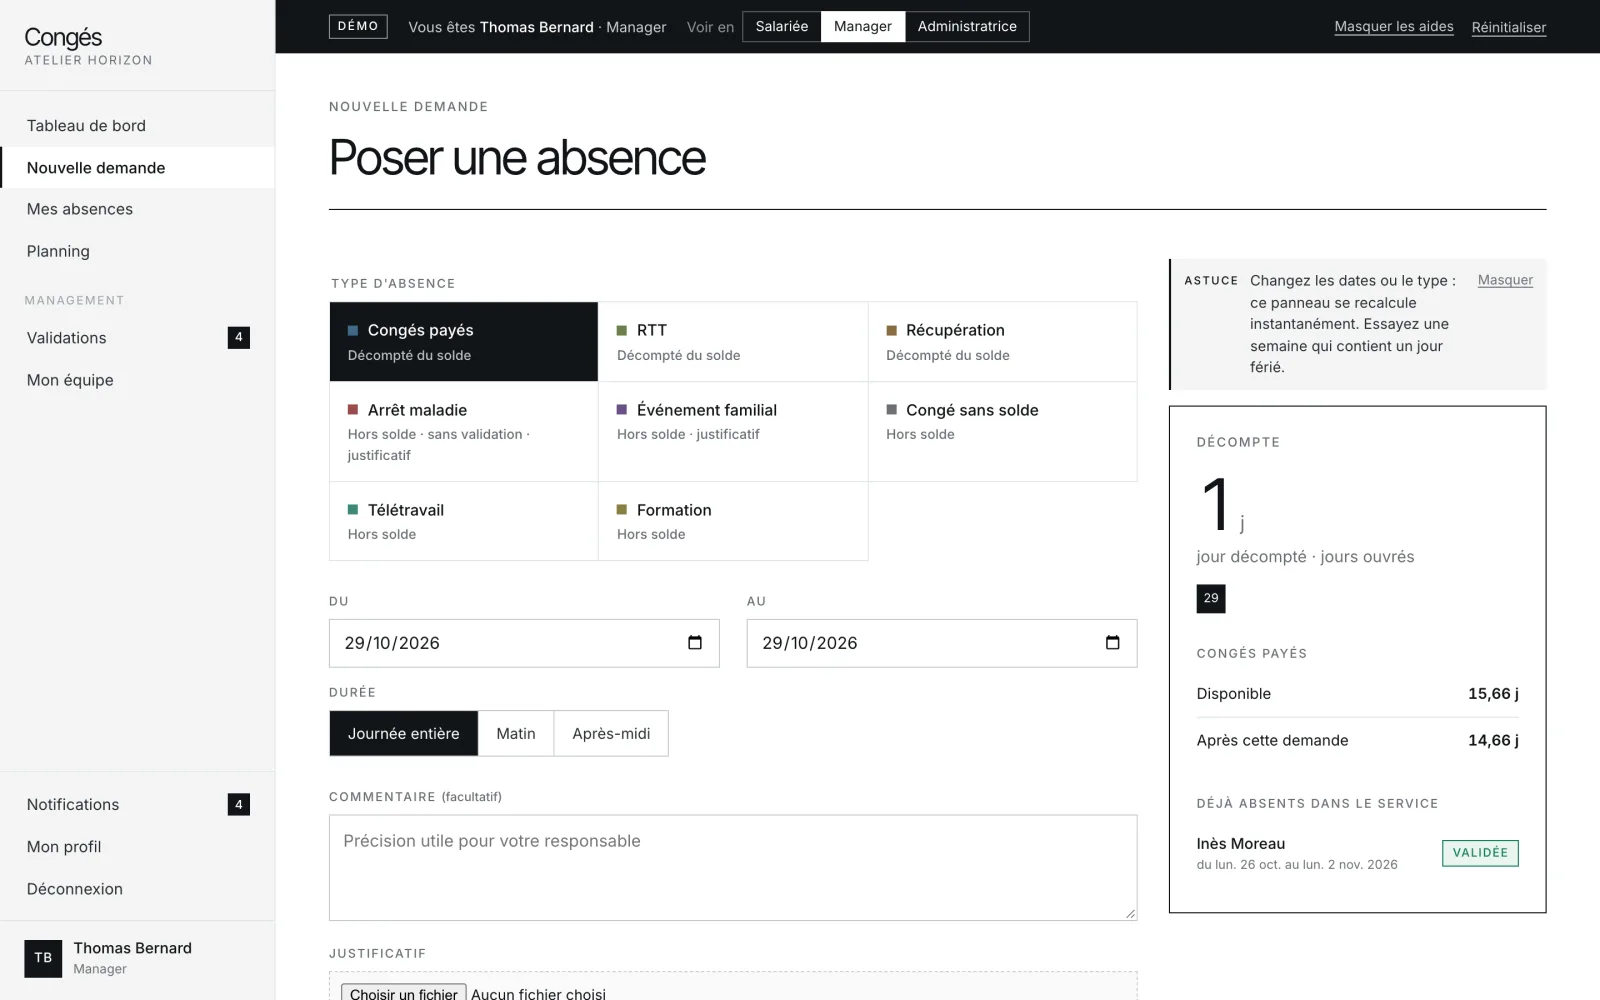1600x1000 pixels.
Task: Click Masquer les aides link
Action: click(1394, 27)
